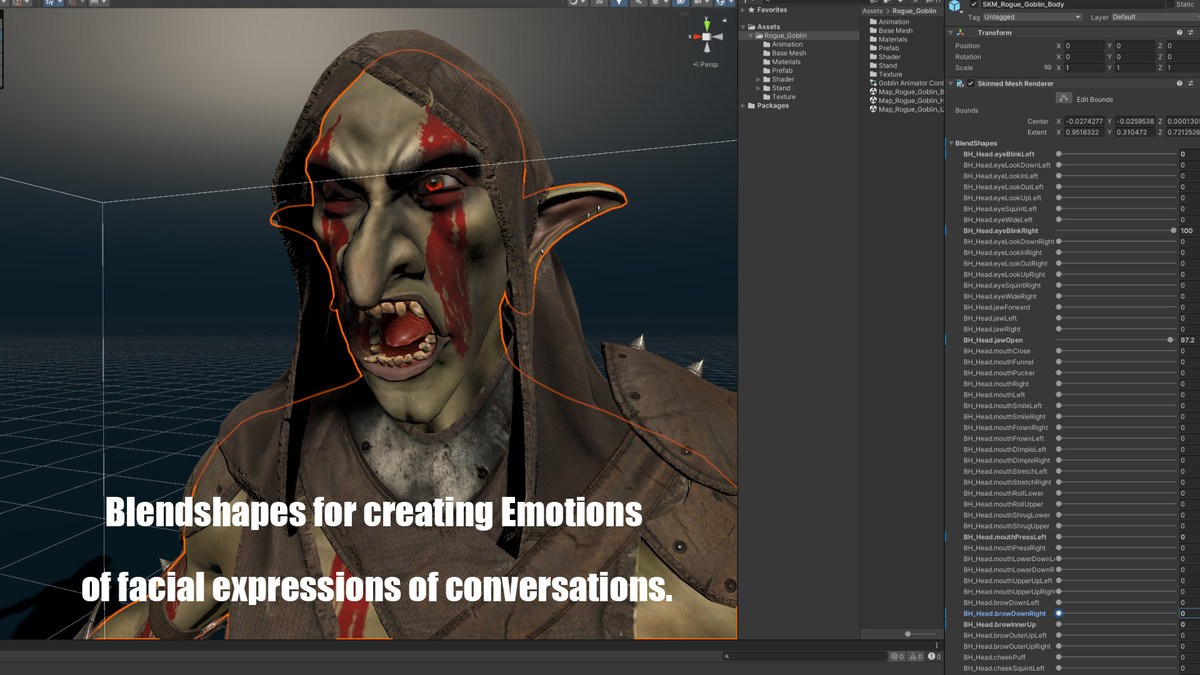Toggle the GameObject active checkbox
Screen dimensions: 1200x675
[x=975, y=4]
